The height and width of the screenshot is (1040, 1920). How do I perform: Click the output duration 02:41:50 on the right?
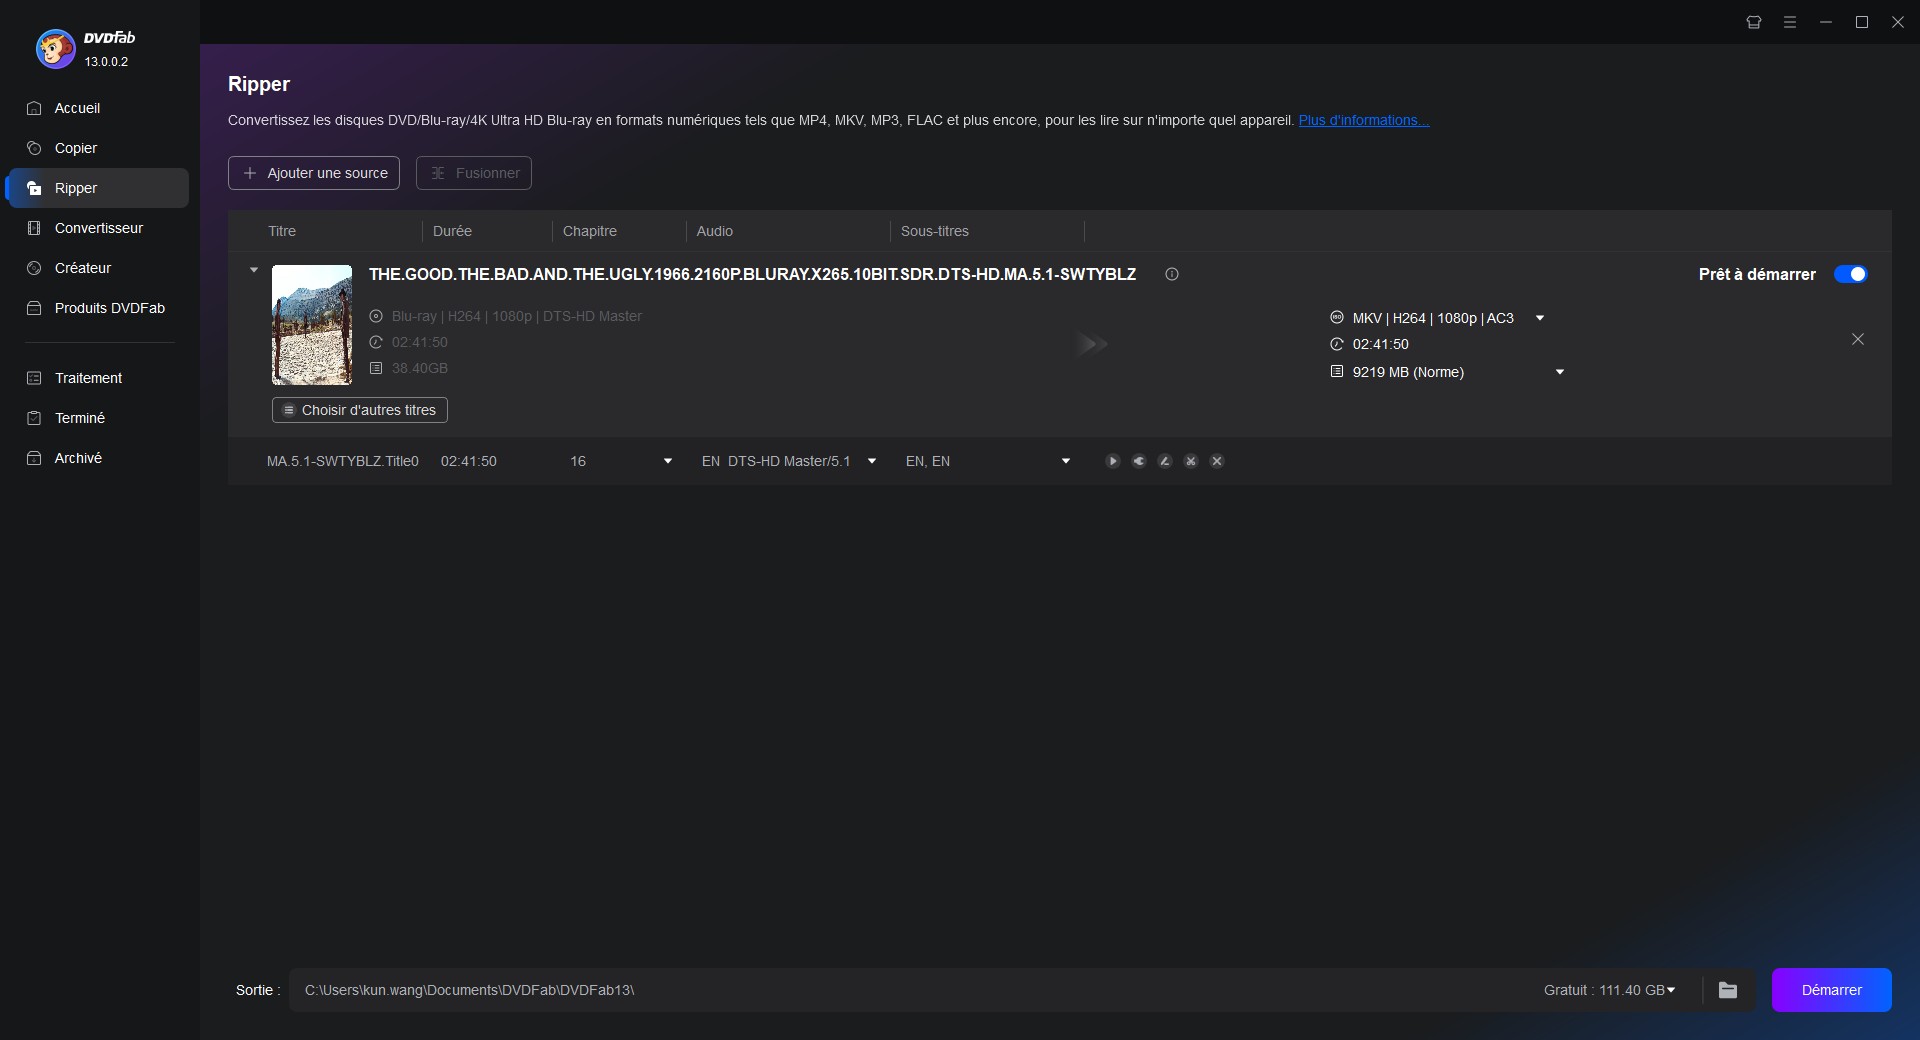click(1381, 344)
